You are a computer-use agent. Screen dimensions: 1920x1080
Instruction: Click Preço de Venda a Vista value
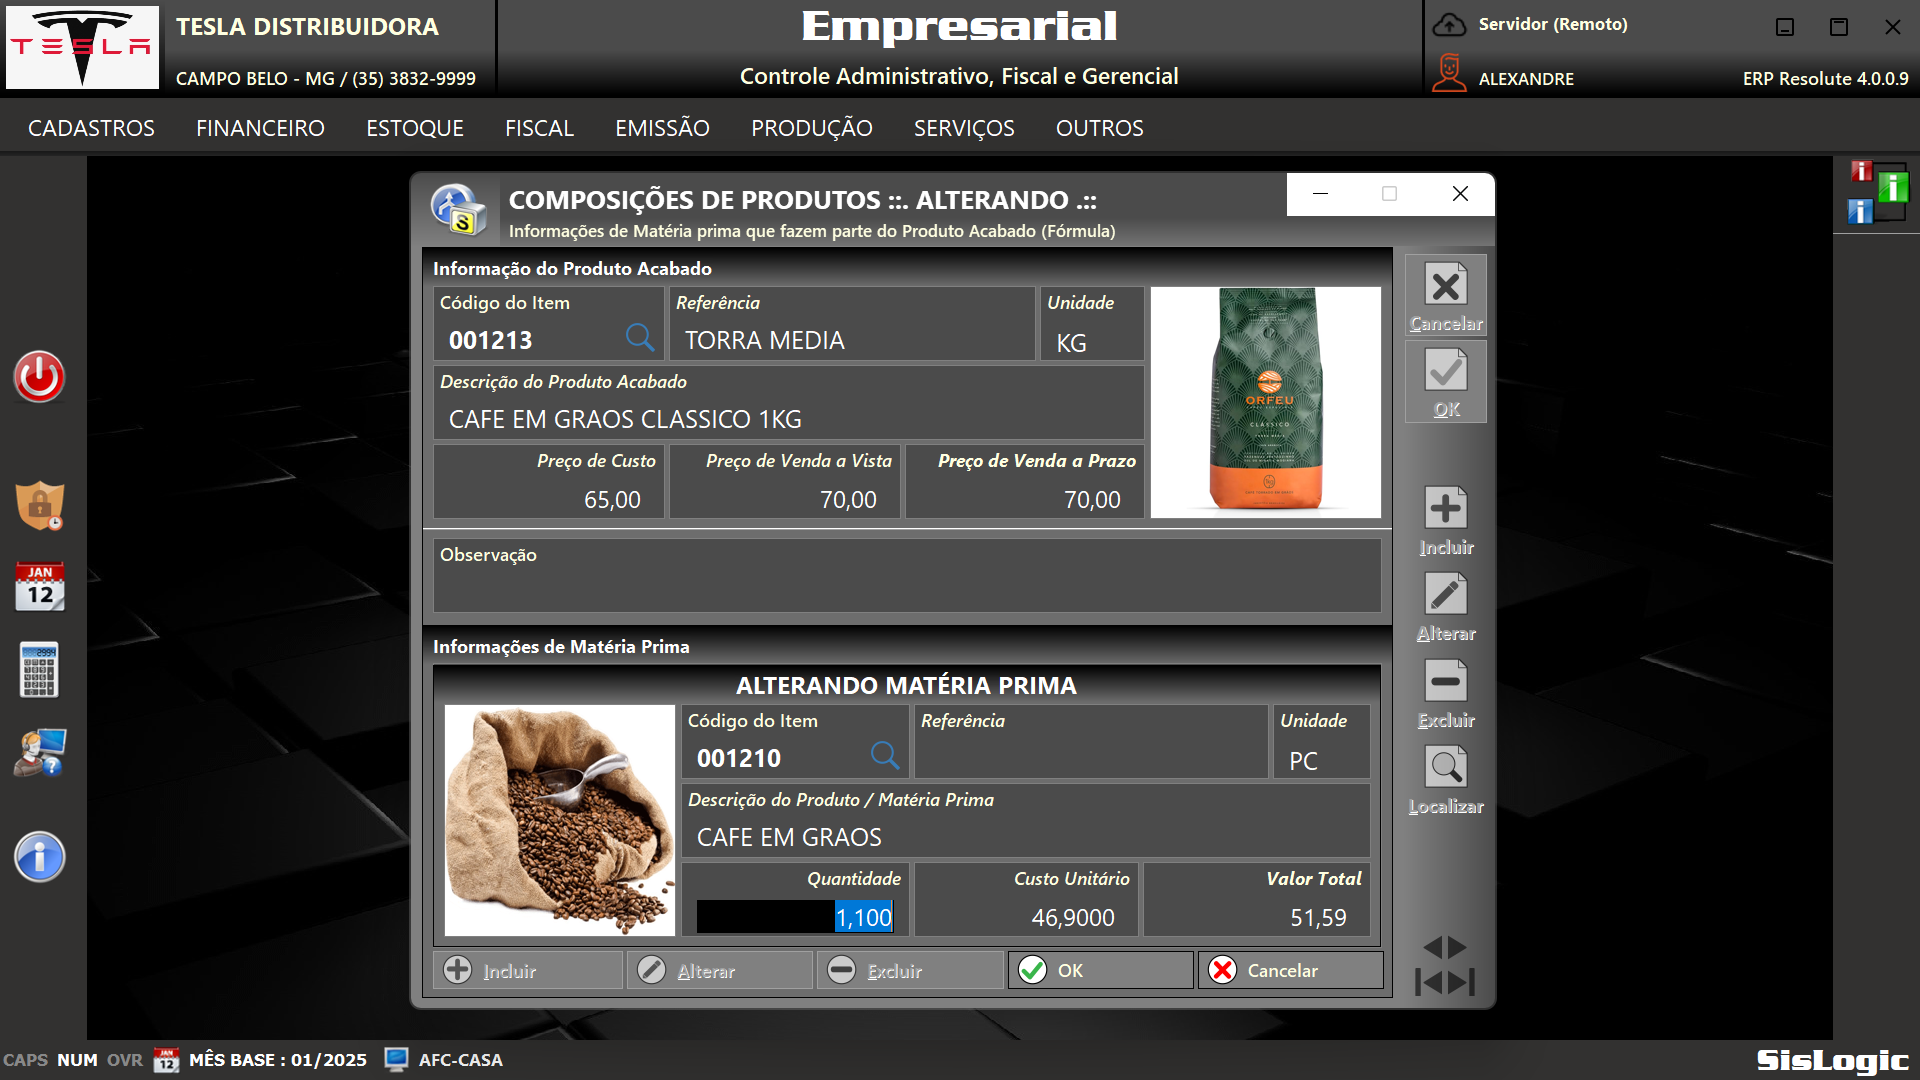[848, 499]
